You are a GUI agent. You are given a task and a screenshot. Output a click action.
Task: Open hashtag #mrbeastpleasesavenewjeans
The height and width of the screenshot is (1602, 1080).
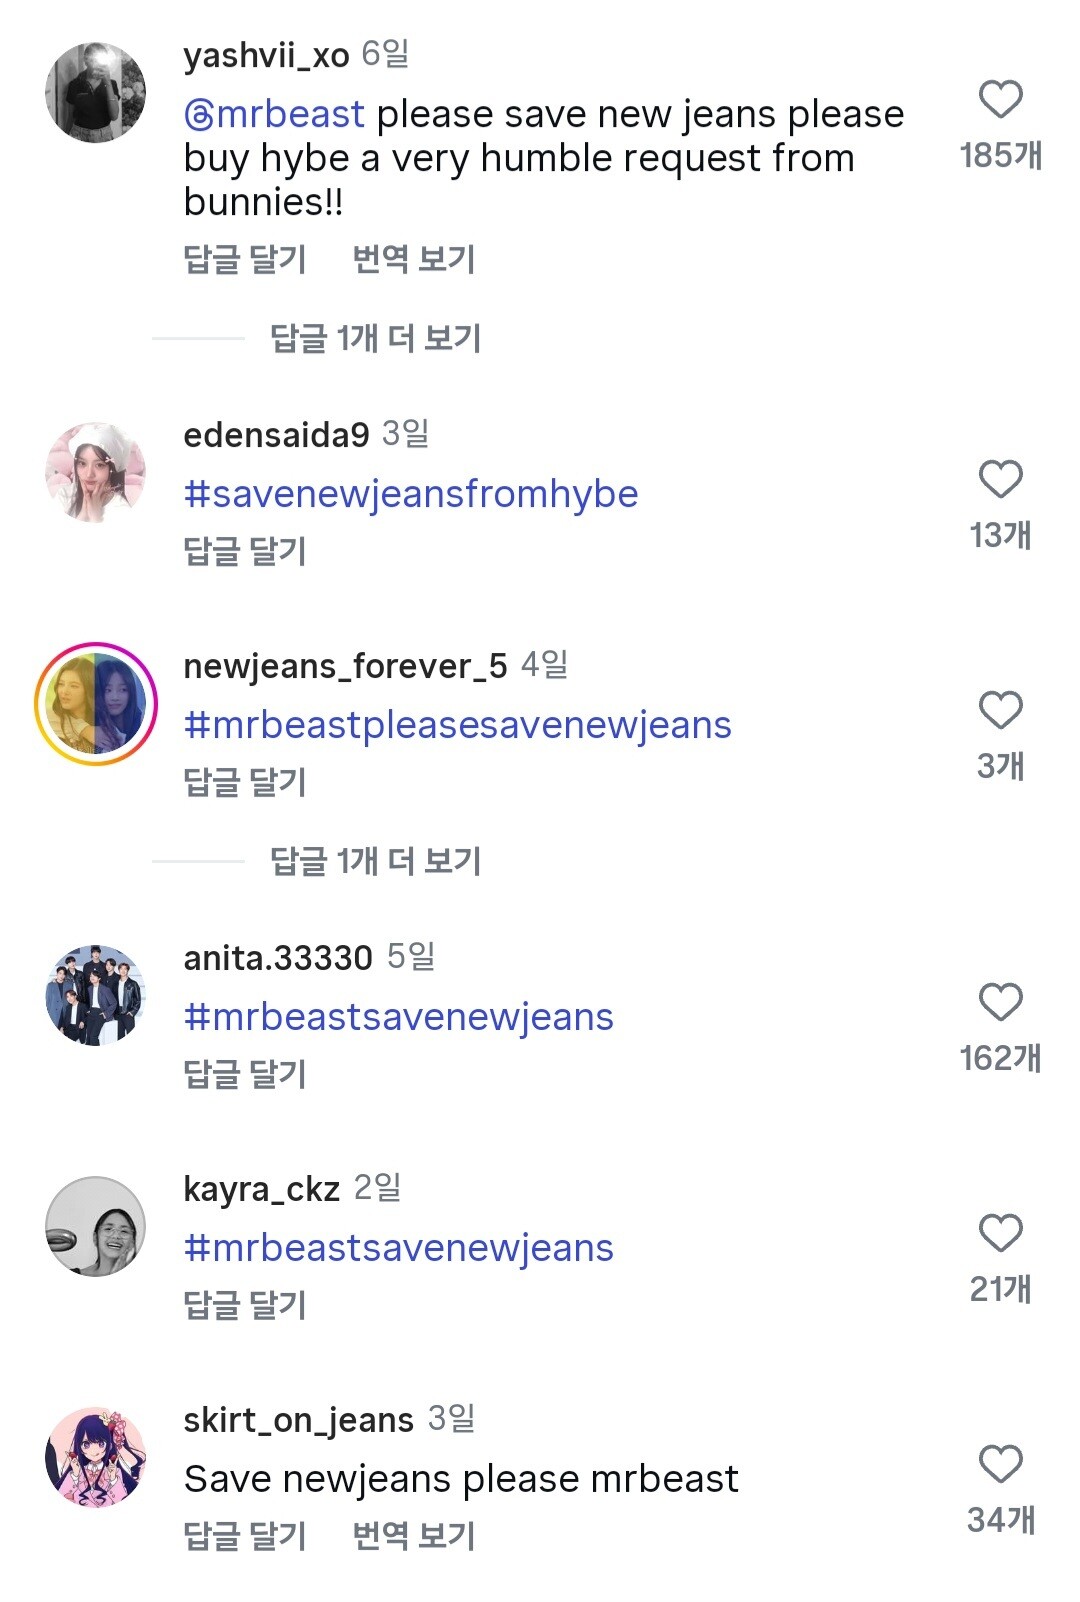457,725
